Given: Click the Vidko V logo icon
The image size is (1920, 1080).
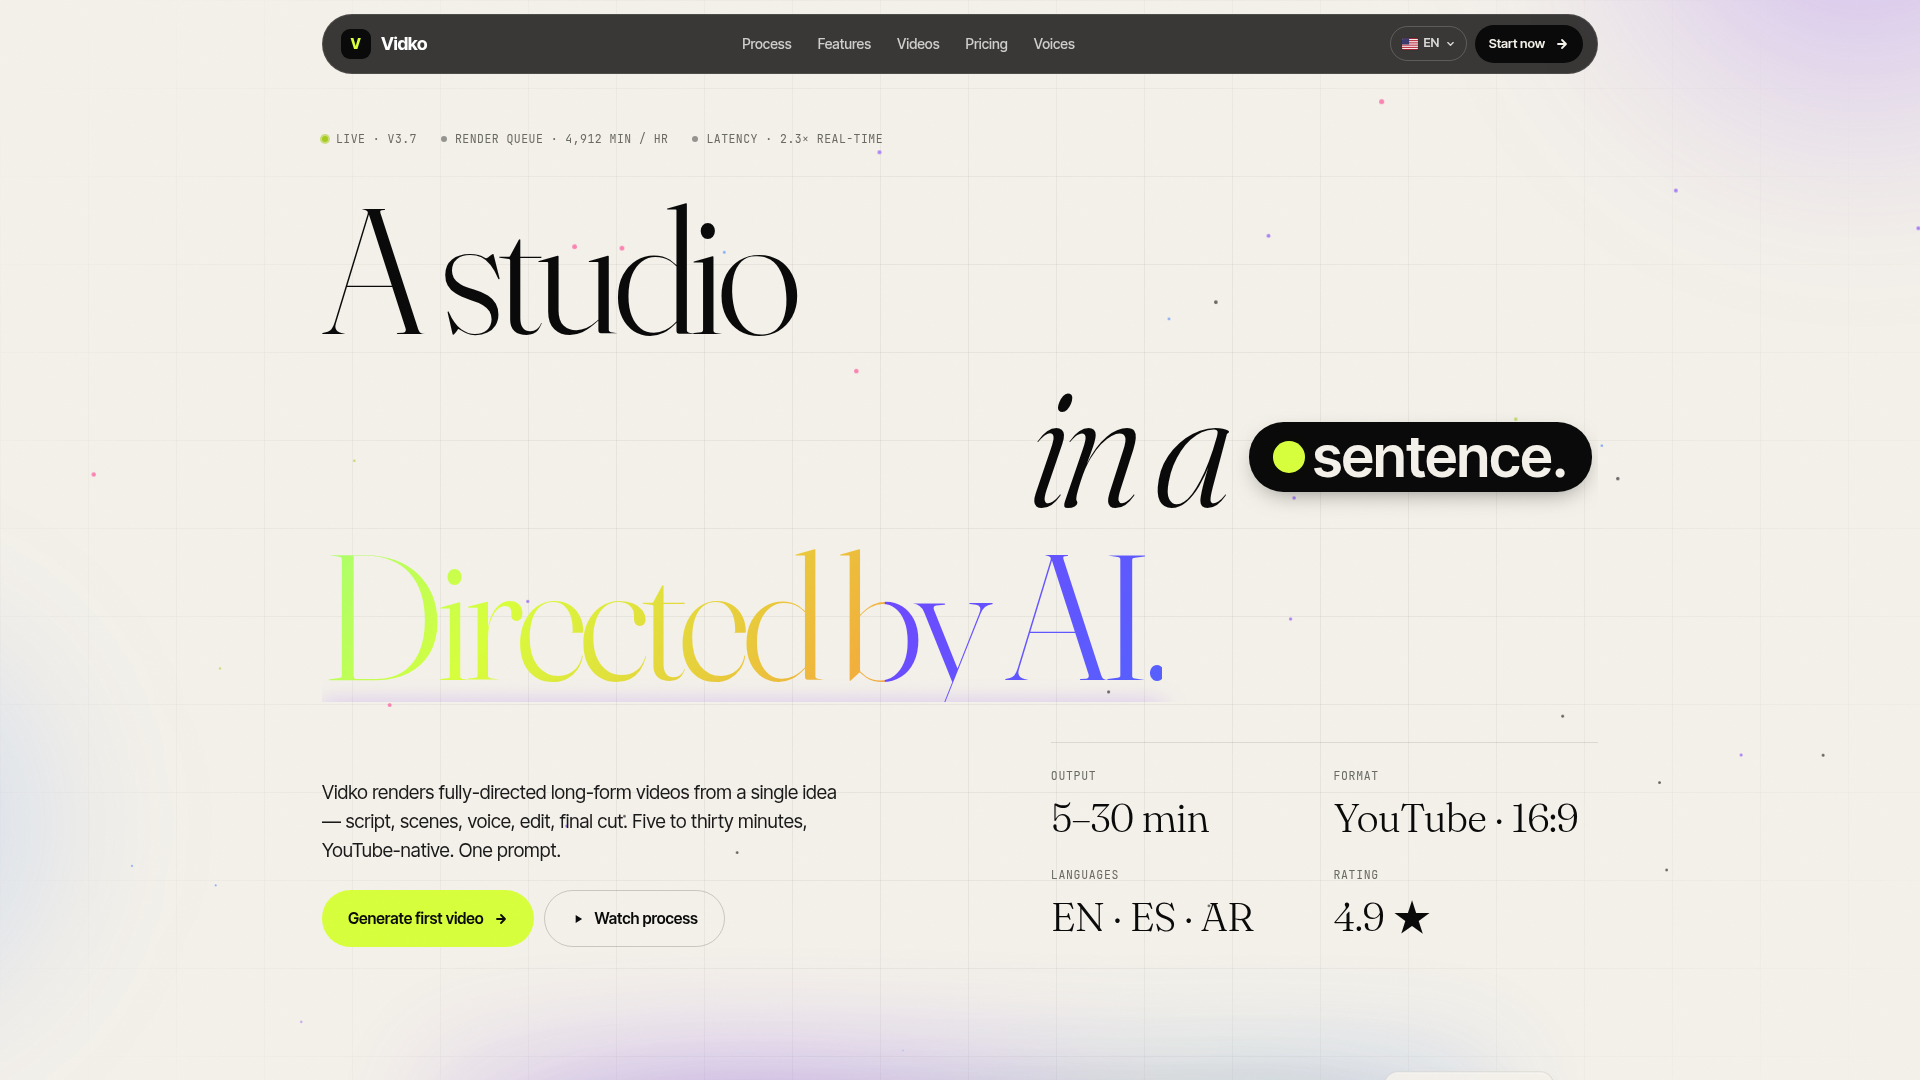Looking at the screenshot, I should coord(355,44).
